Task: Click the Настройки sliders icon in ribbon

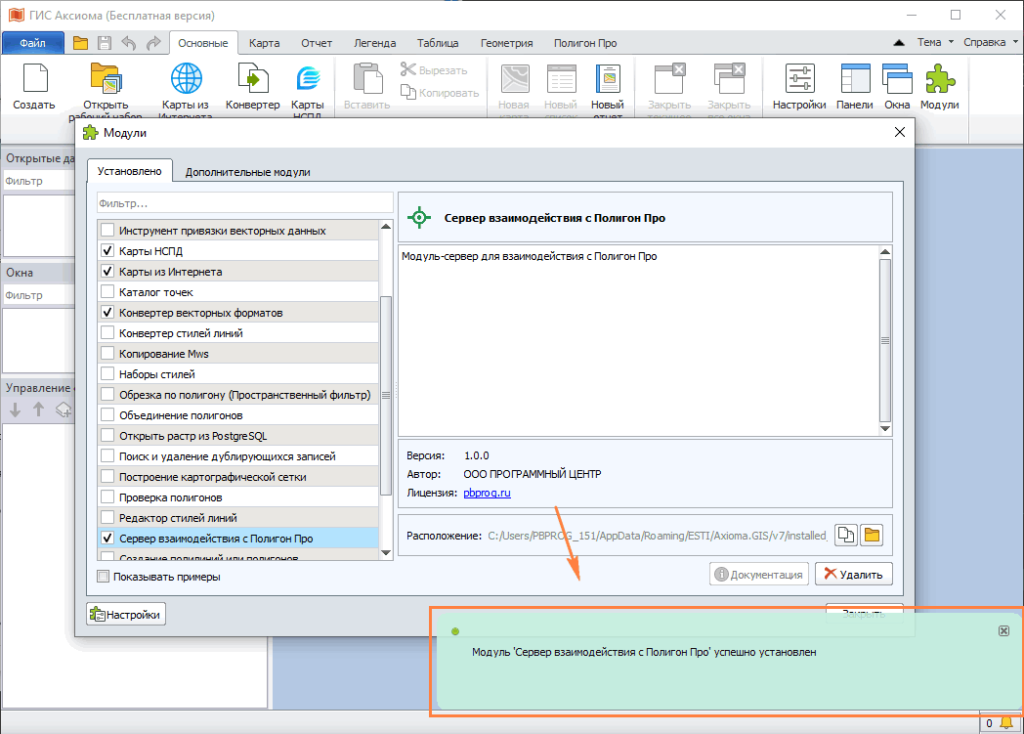Action: (x=799, y=78)
